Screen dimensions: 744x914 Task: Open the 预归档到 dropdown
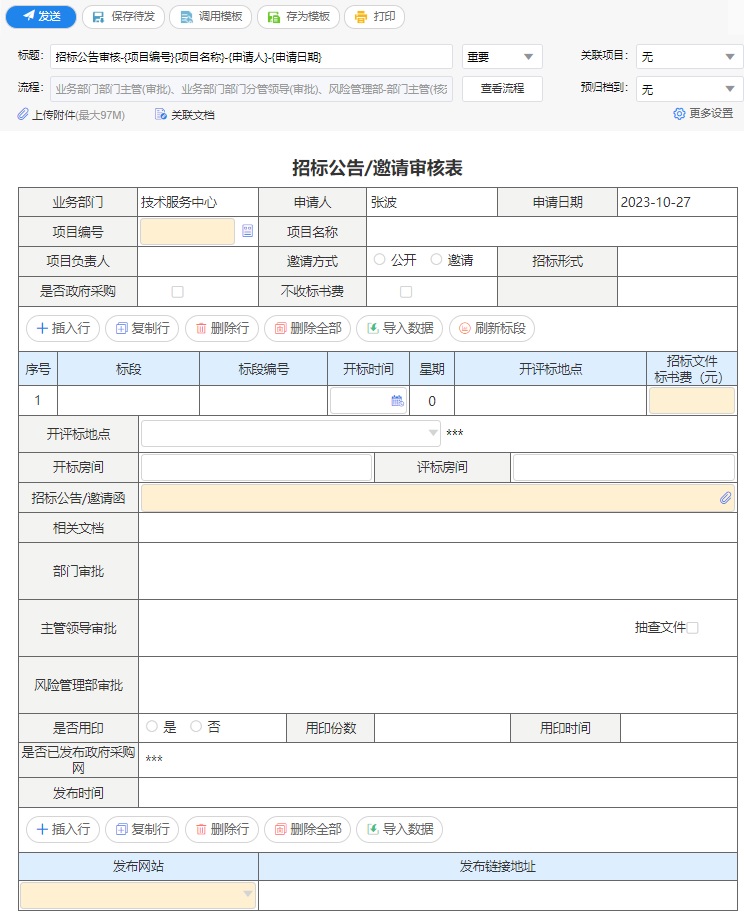(689, 89)
